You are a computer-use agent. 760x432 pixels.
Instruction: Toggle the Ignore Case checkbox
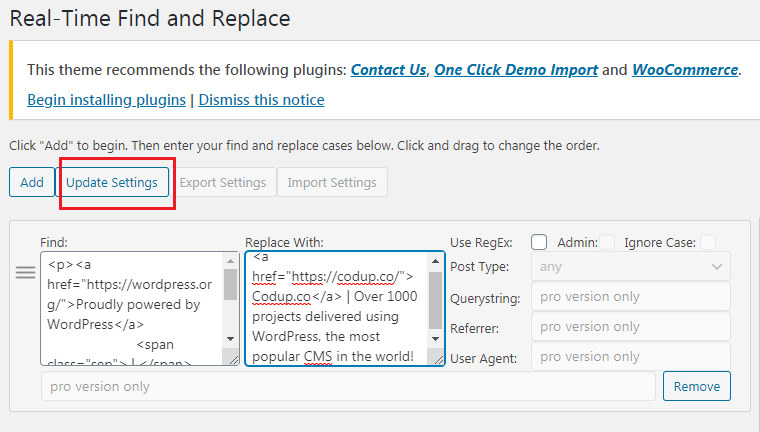click(x=708, y=242)
